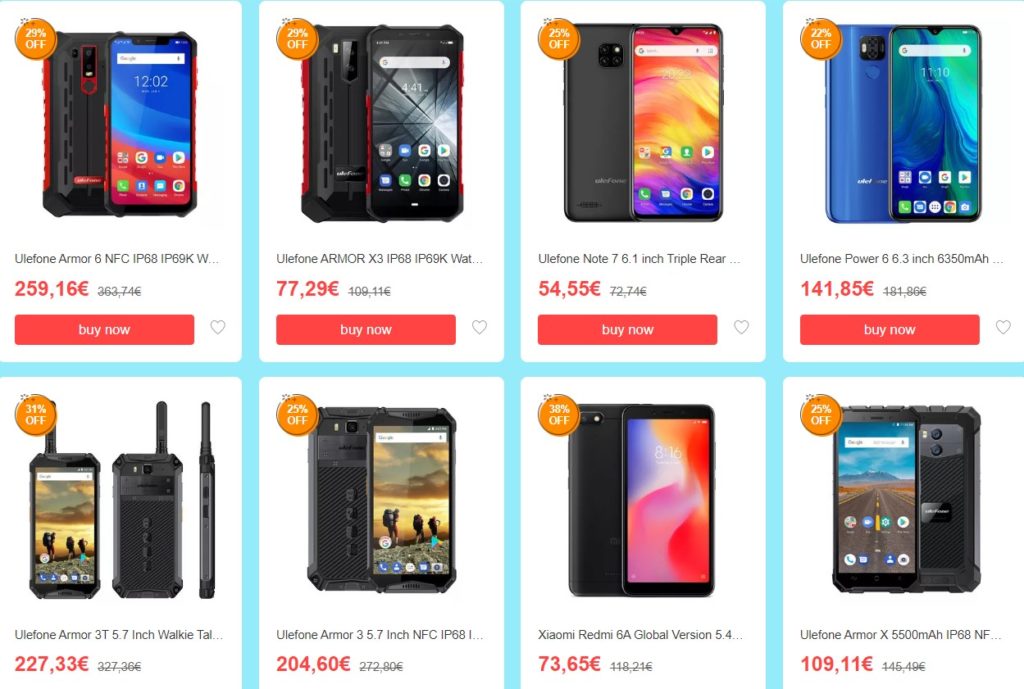The image size is (1024, 689).
Task: View the Ulefone Armor 3T walkie talkie image
Action: coord(122,500)
